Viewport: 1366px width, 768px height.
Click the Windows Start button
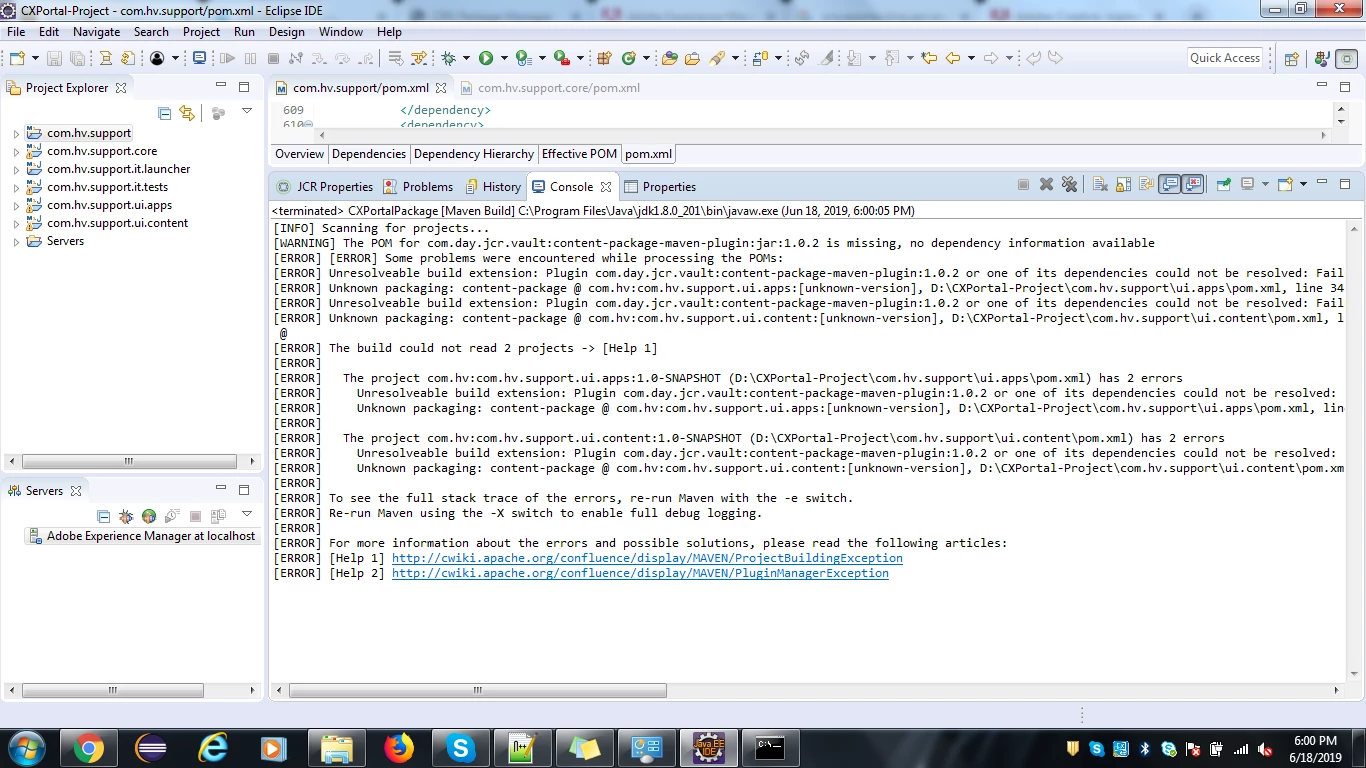[26, 748]
